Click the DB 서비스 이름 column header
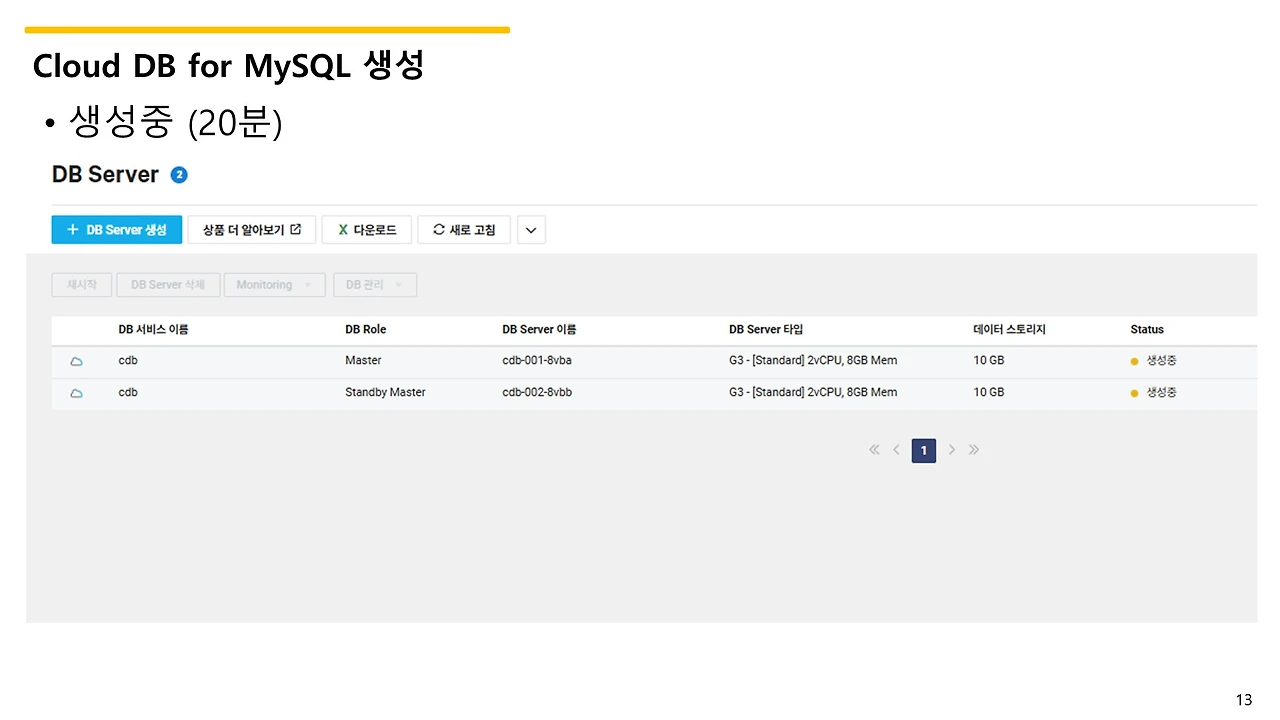1280x720 pixels. click(153, 329)
